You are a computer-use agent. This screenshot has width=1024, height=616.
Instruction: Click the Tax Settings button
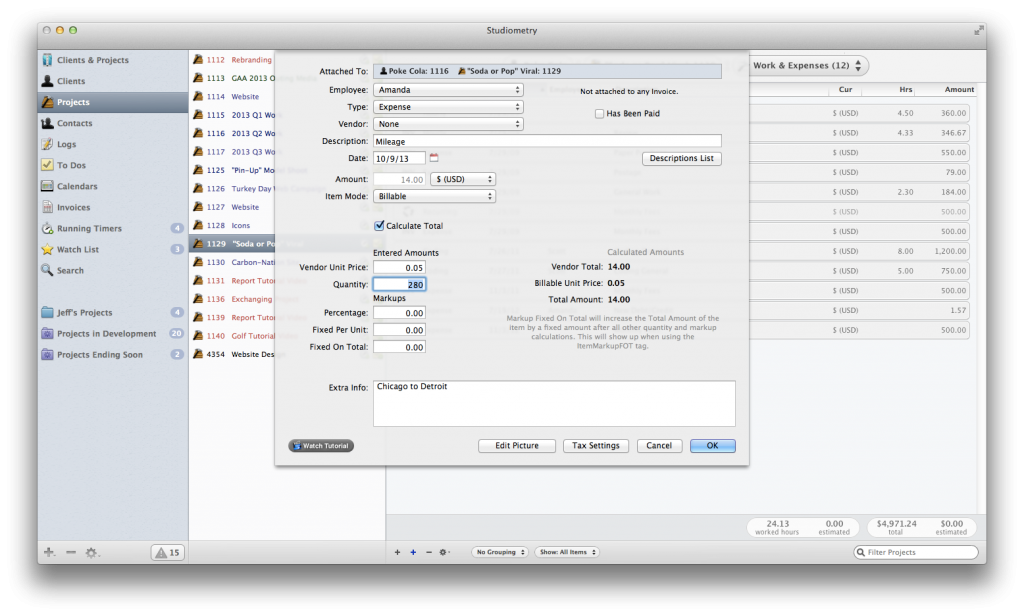tap(596, 446)
